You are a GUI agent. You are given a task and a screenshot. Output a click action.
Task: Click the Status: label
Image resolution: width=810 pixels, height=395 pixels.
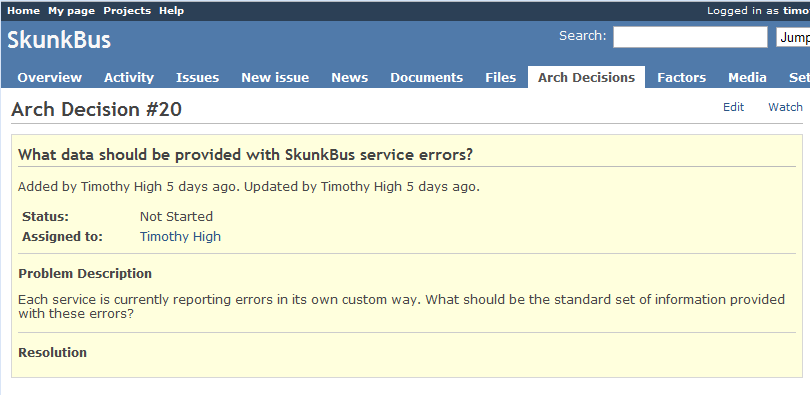[45, 216]
